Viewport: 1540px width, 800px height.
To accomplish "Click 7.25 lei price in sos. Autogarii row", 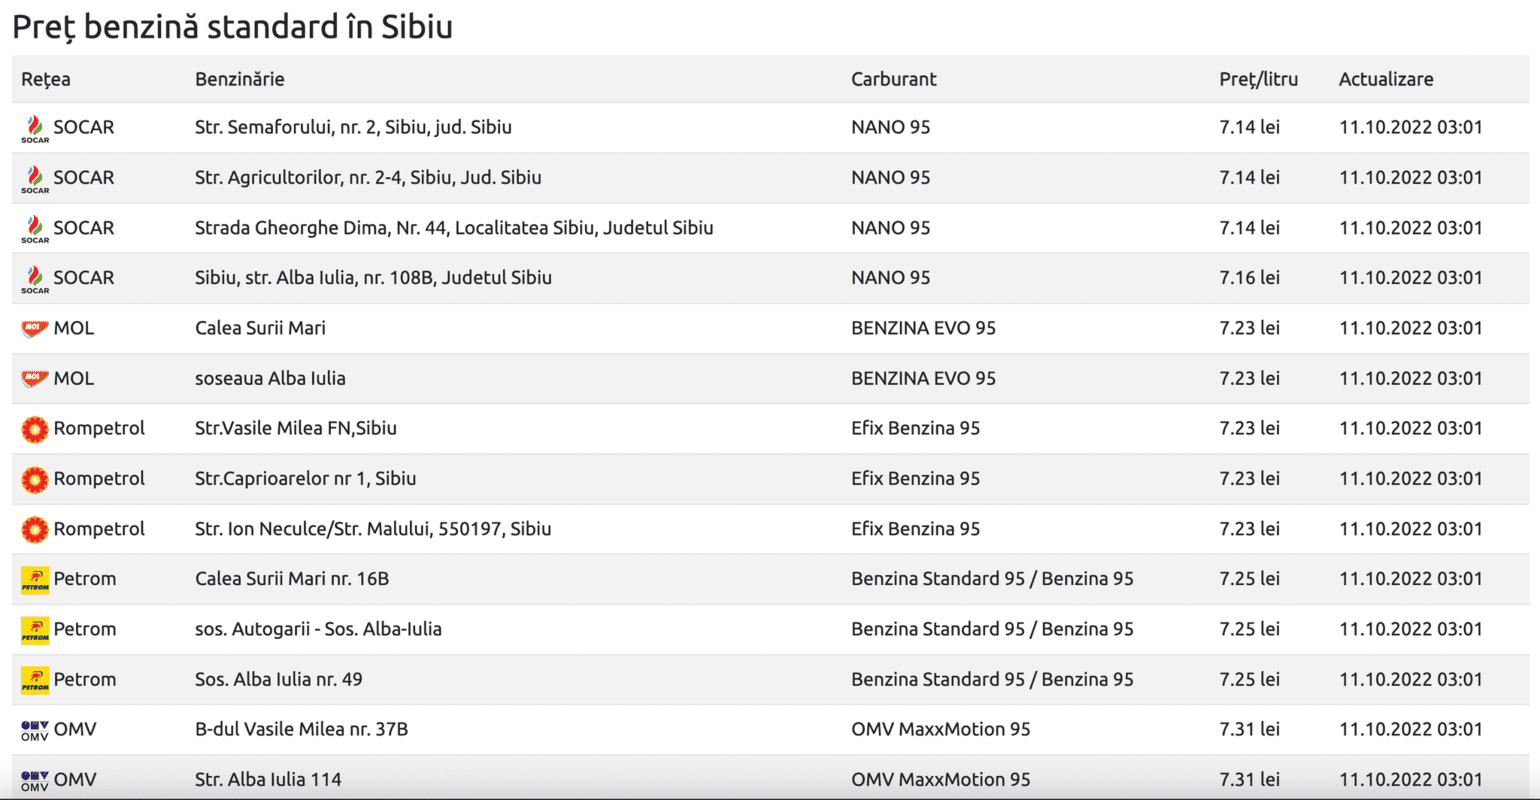I will [1249, 629].
